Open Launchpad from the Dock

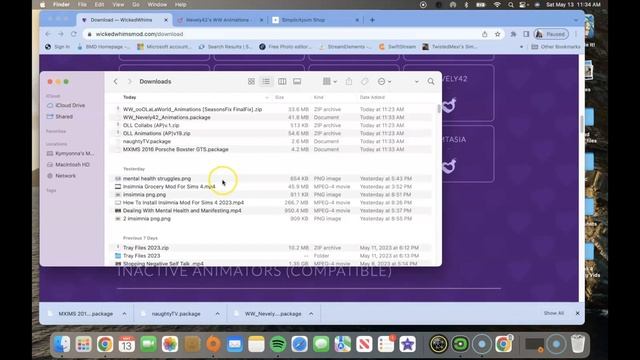pos(83,344)
